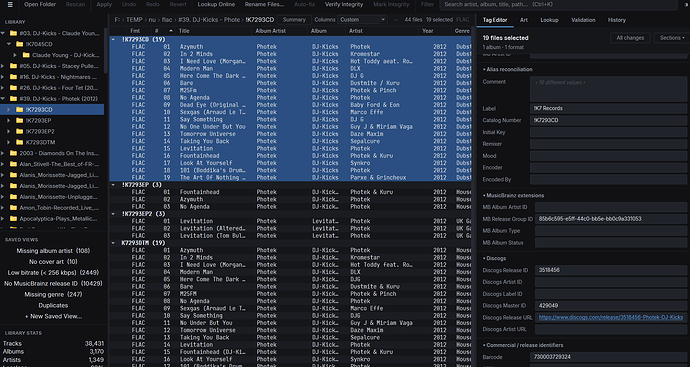Collapse the MusicBrainz extensions section

pyautogui.click(x=513, y=196)
